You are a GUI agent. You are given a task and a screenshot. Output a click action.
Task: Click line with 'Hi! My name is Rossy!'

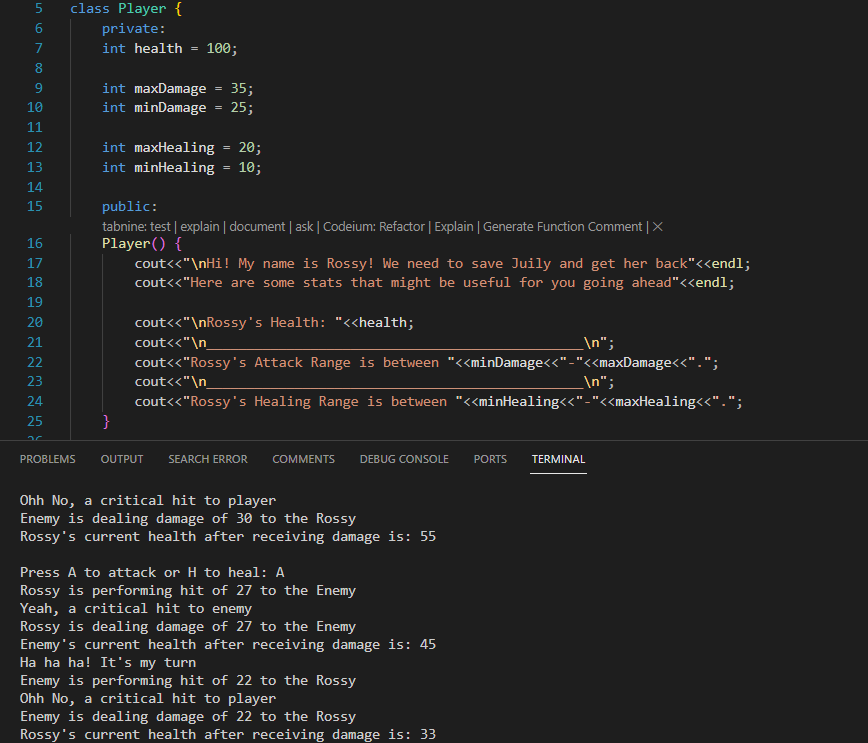442,264
